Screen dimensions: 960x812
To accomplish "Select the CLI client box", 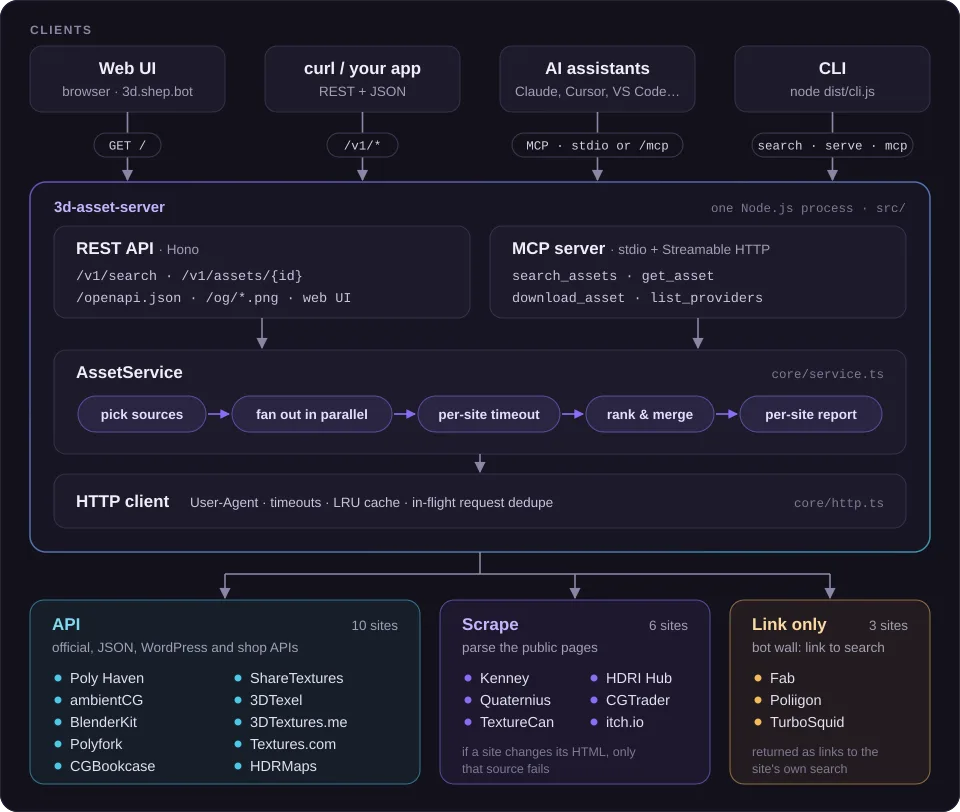I will [832, 79].
